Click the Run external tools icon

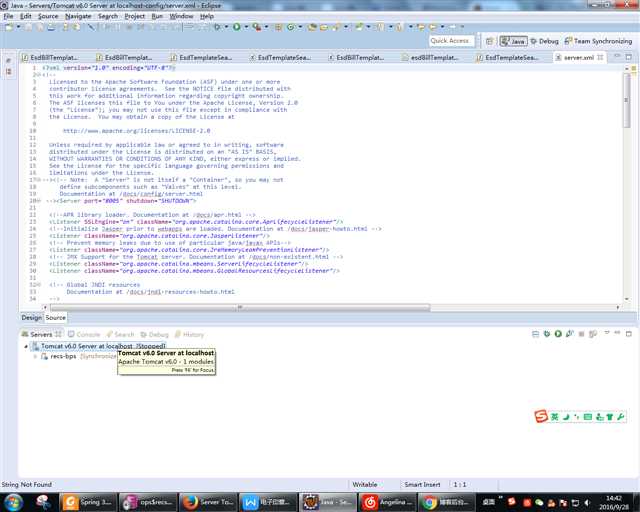256,27
